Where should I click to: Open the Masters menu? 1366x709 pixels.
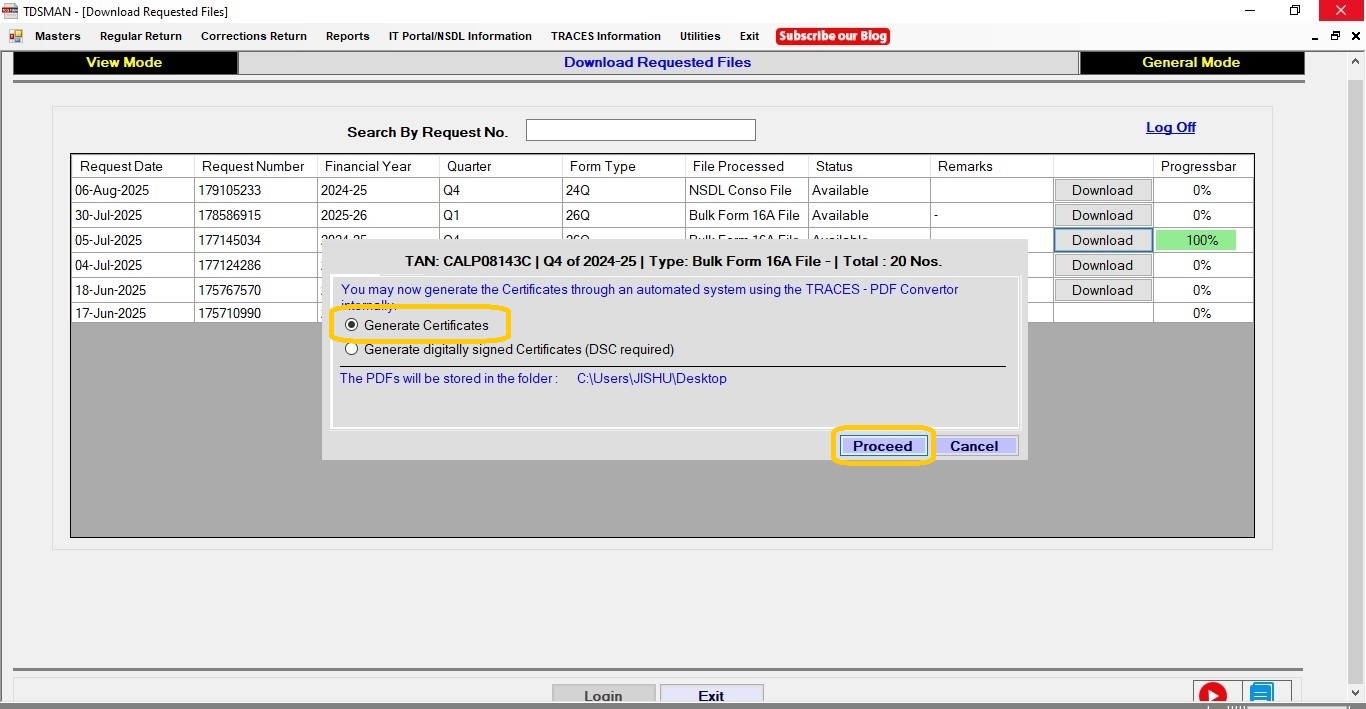pyautogui.click(x=57, y=36)
